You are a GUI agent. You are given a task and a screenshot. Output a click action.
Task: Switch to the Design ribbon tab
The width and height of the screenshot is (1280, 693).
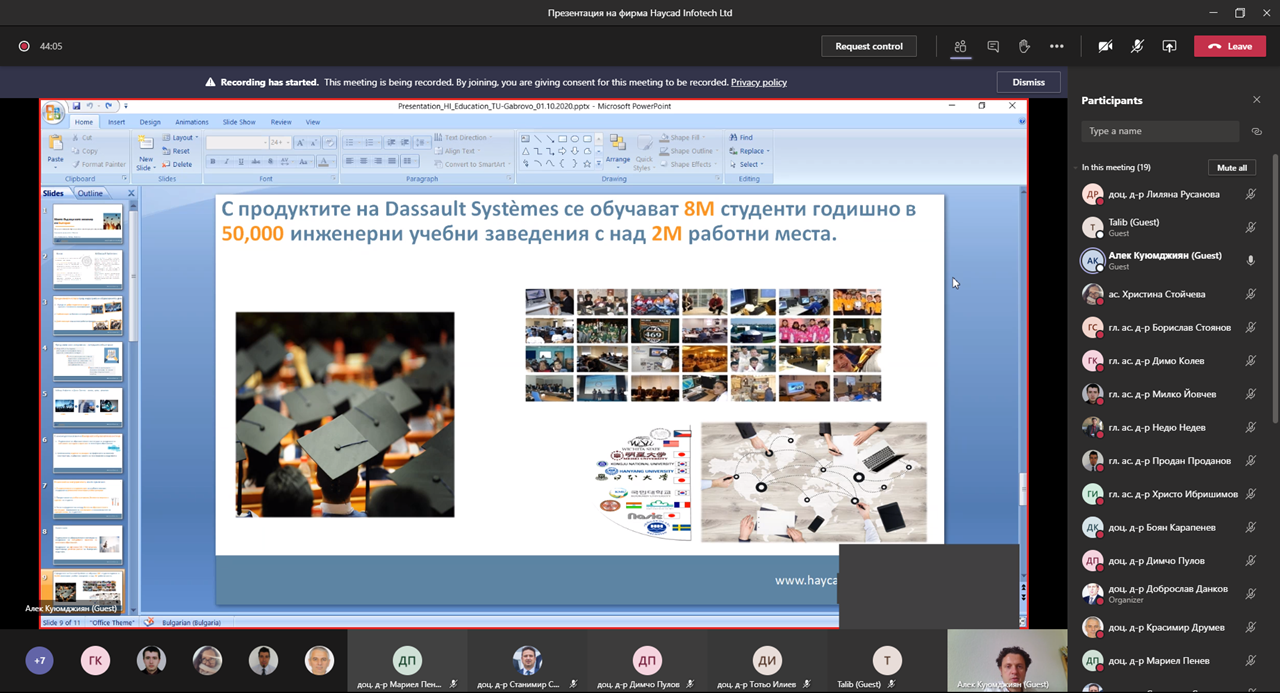click(150, 122)
